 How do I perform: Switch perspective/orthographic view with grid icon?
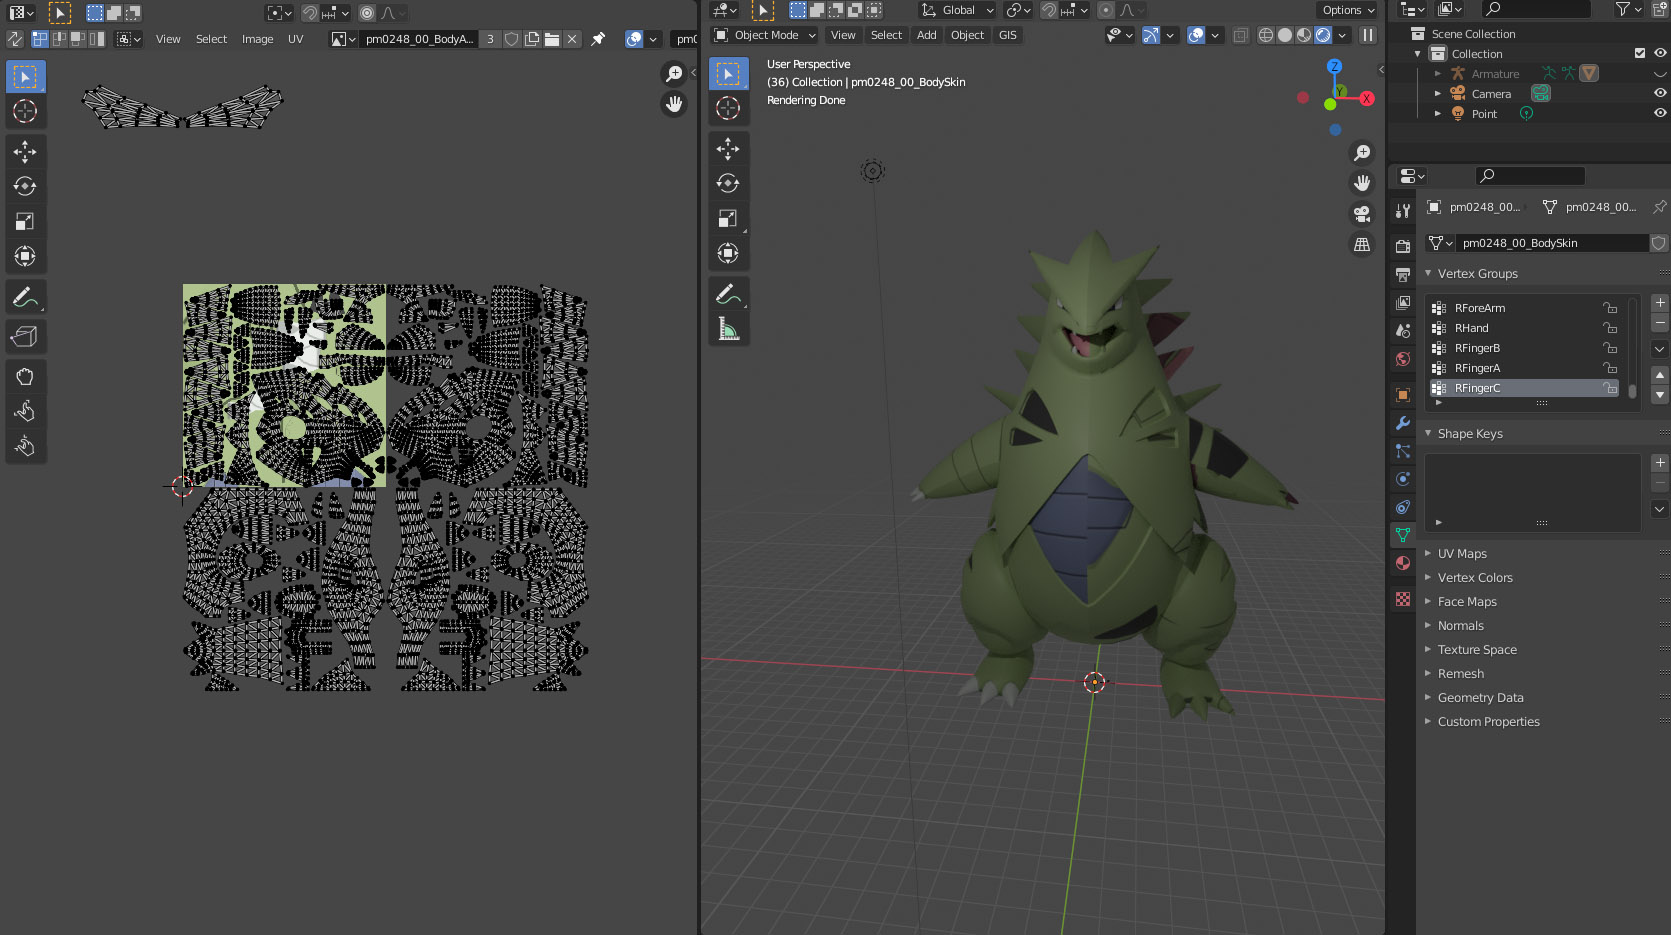tap(1362, 244)
